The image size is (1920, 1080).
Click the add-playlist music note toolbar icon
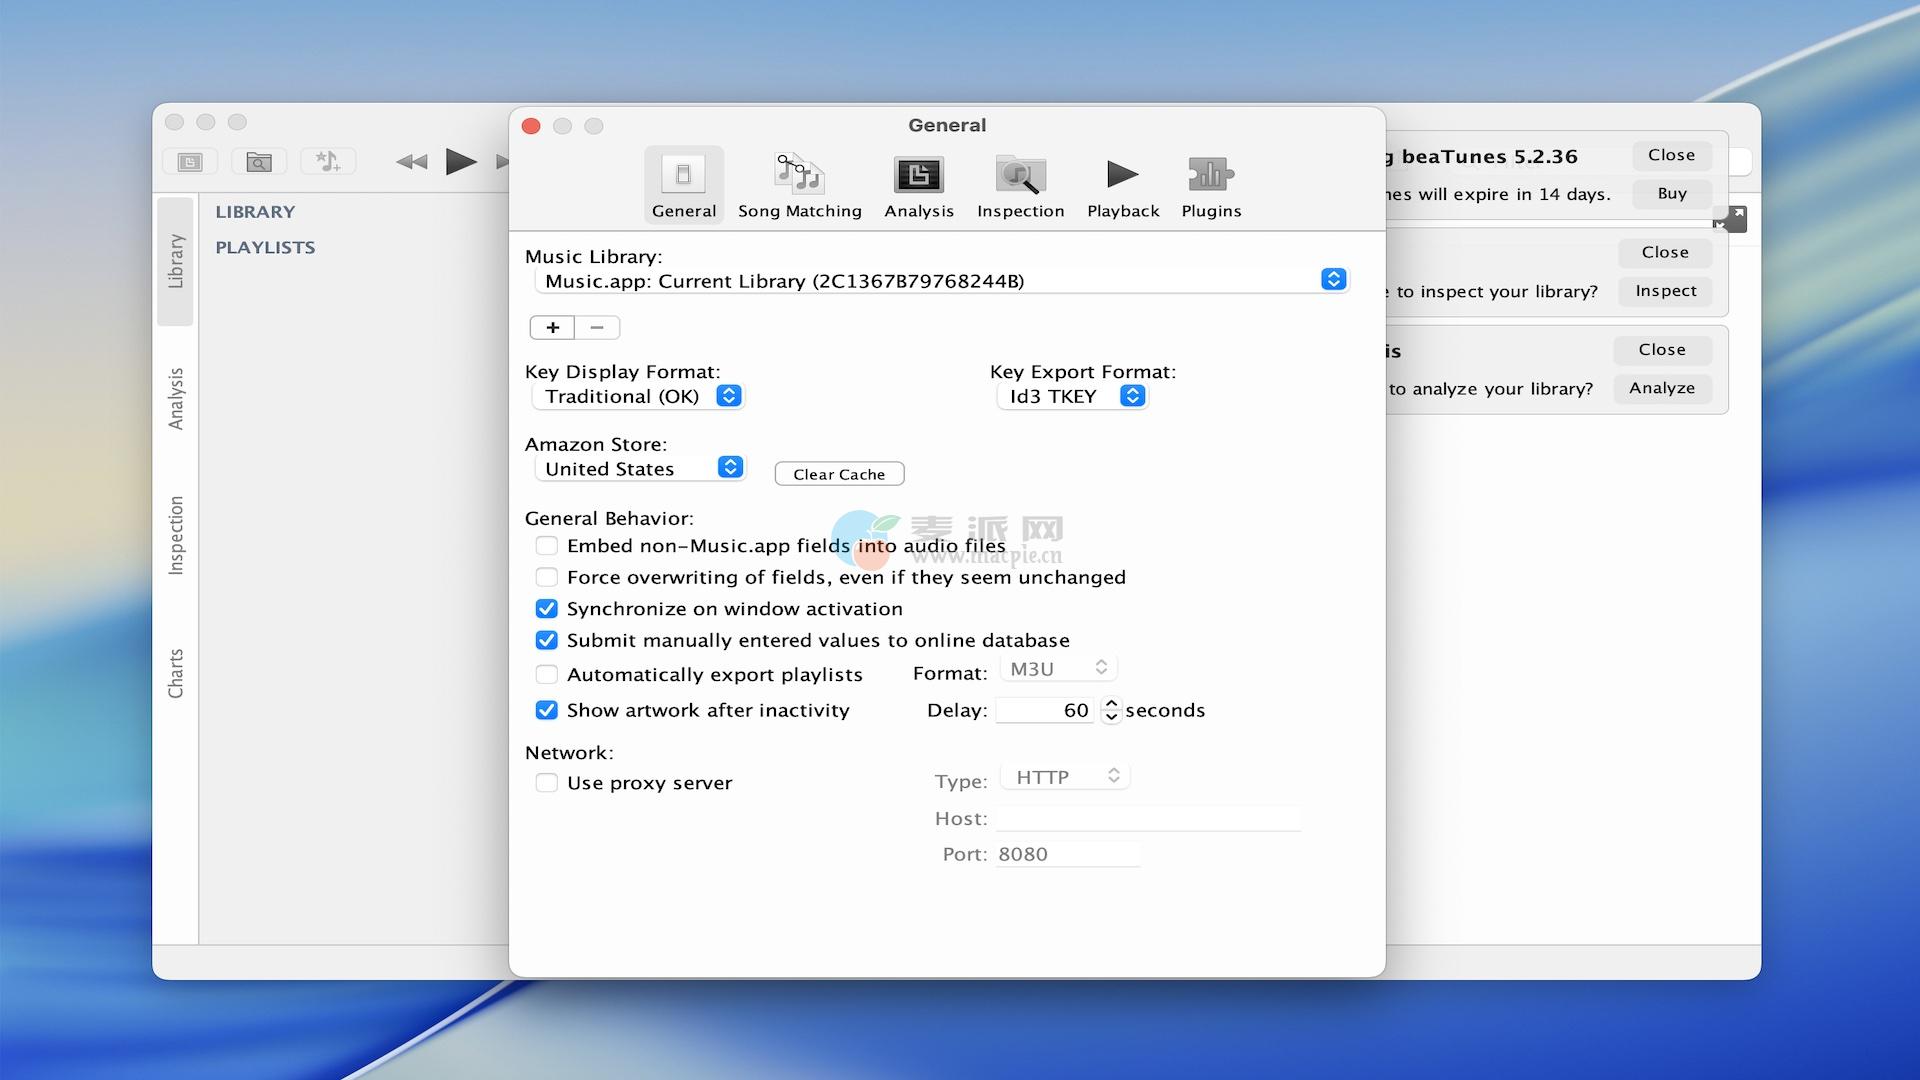point(328,161)
